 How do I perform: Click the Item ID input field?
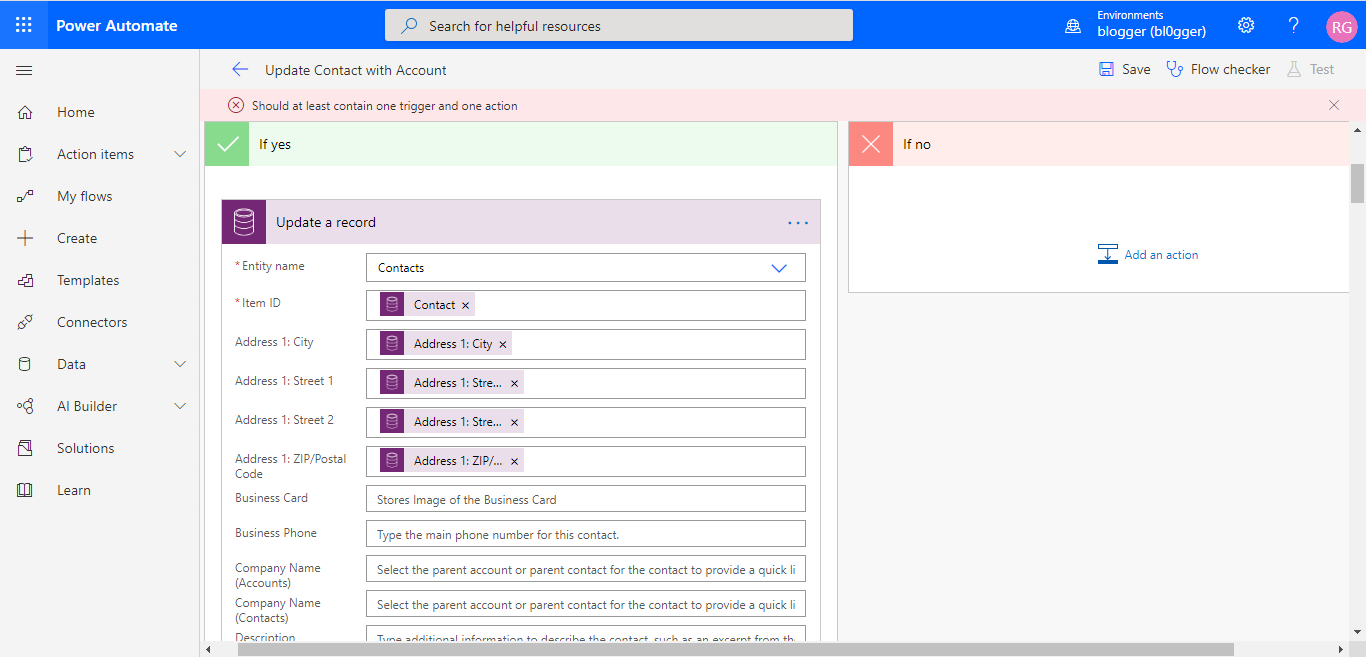(586, 305)
